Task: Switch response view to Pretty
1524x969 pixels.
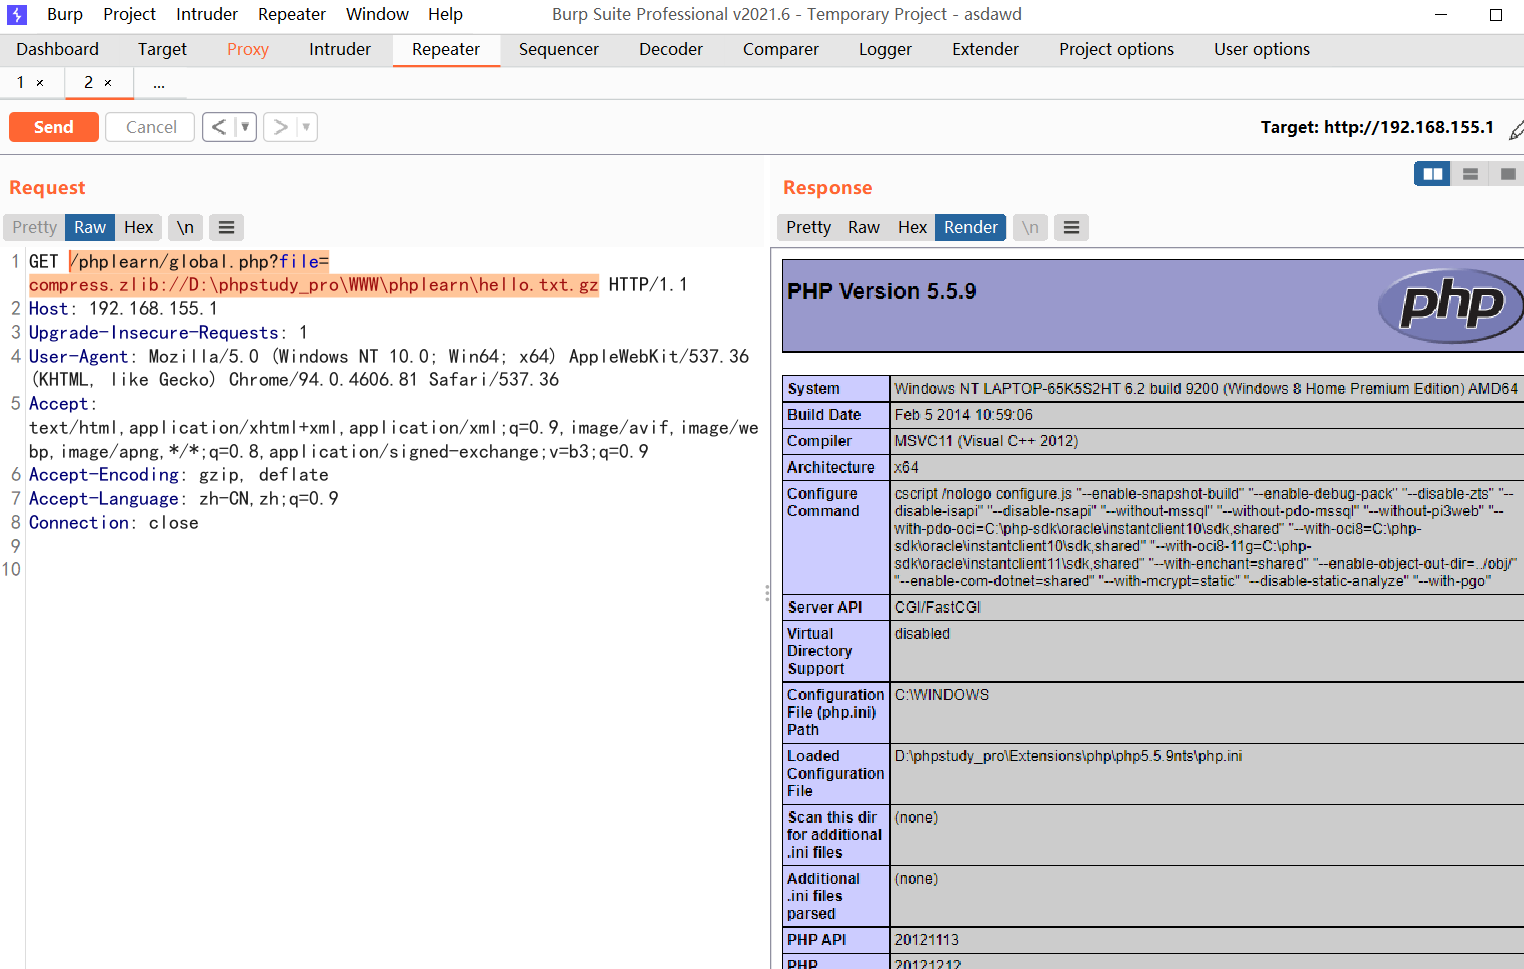Action: tap(808, 228)
